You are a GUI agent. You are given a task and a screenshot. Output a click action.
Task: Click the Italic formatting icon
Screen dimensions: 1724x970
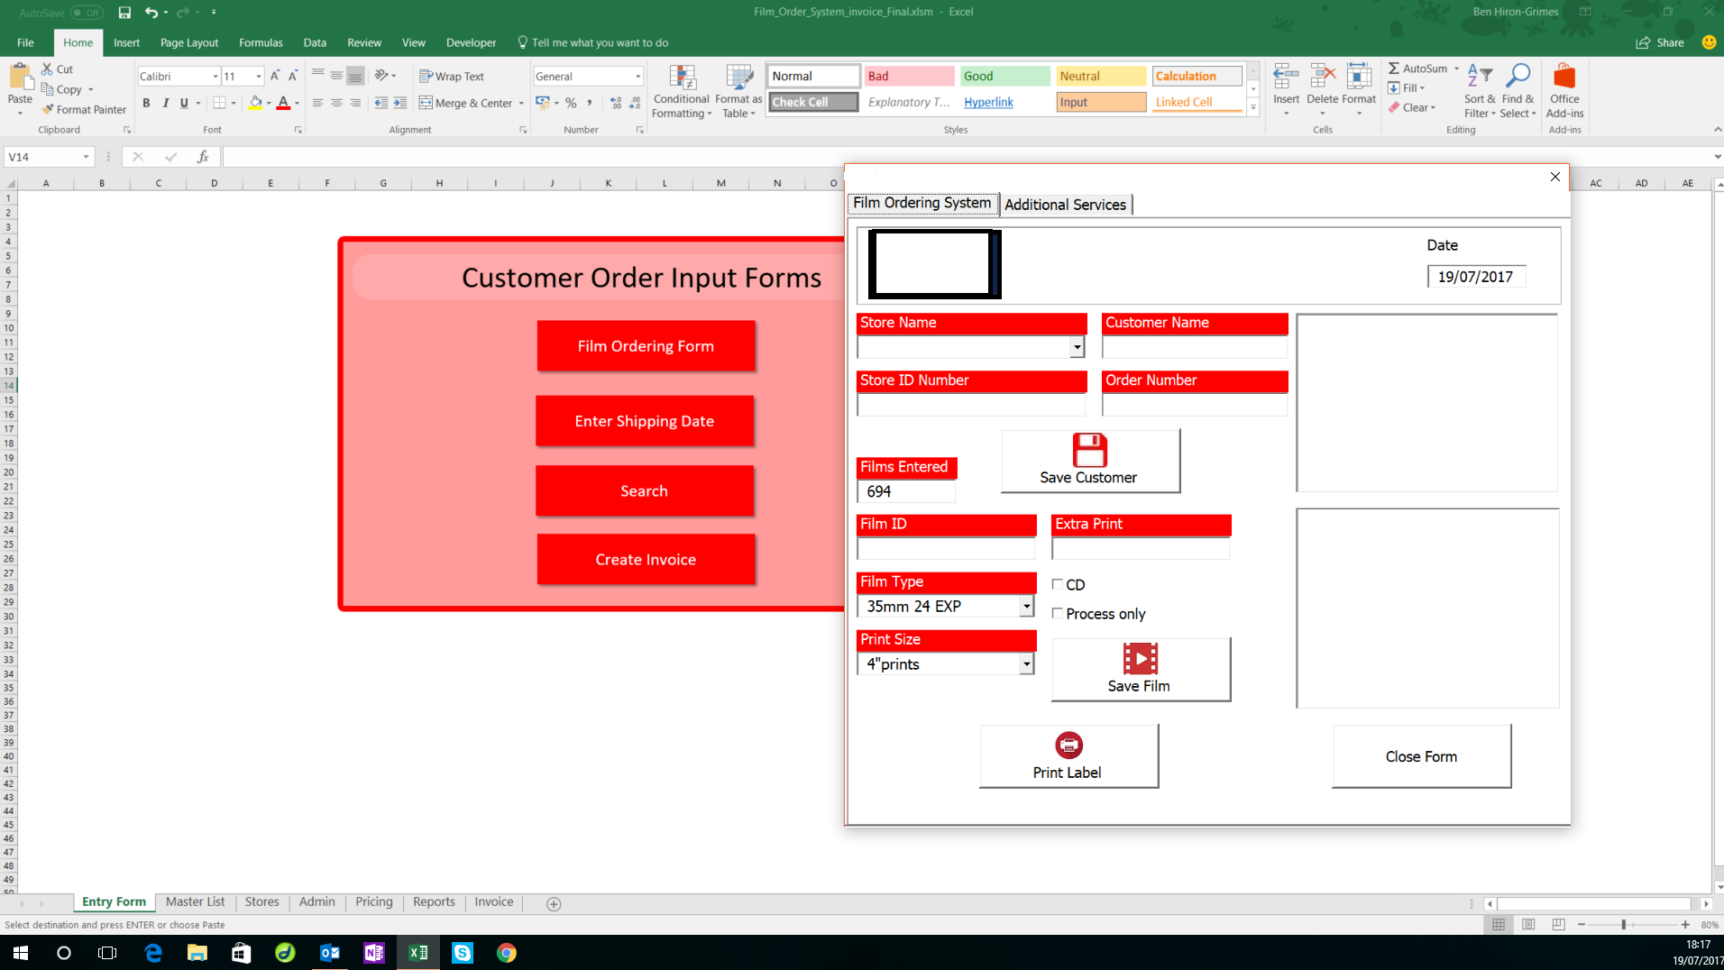(x=165, y=103)
